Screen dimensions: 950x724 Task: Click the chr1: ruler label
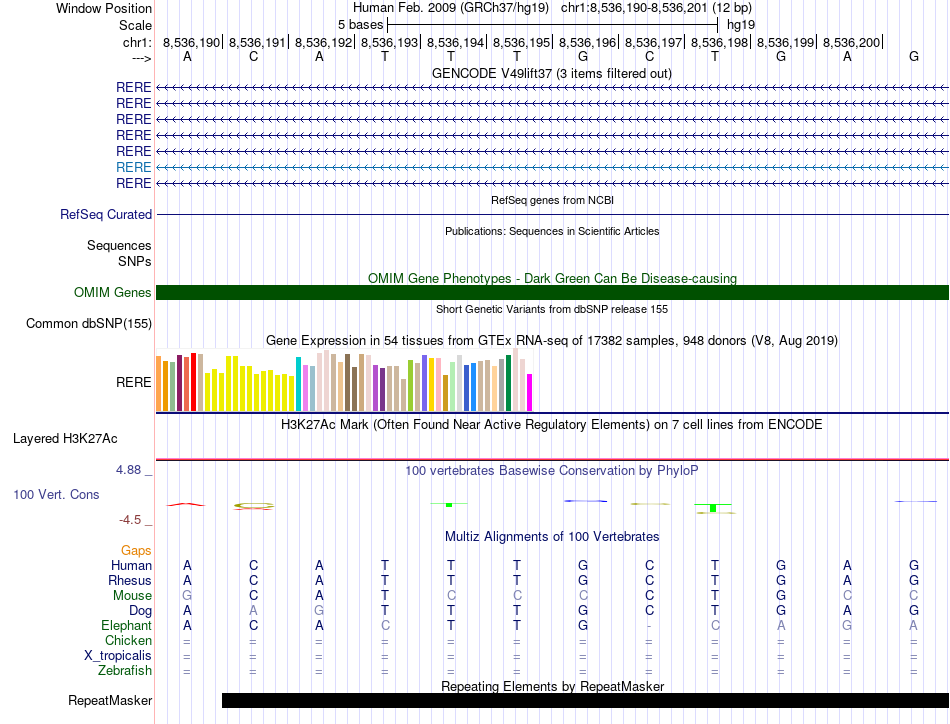137,42
